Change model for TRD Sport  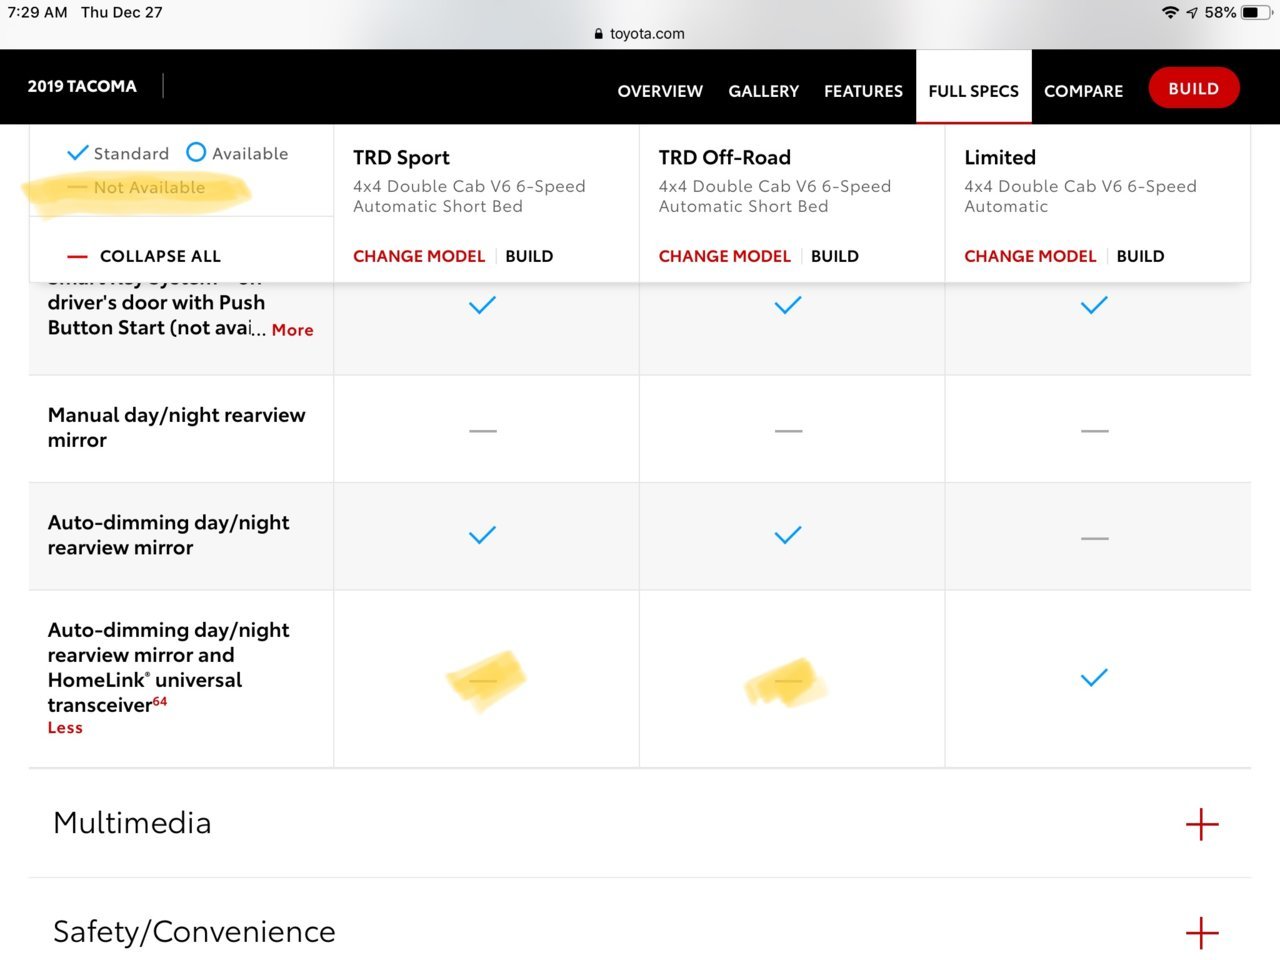point(419,256)
